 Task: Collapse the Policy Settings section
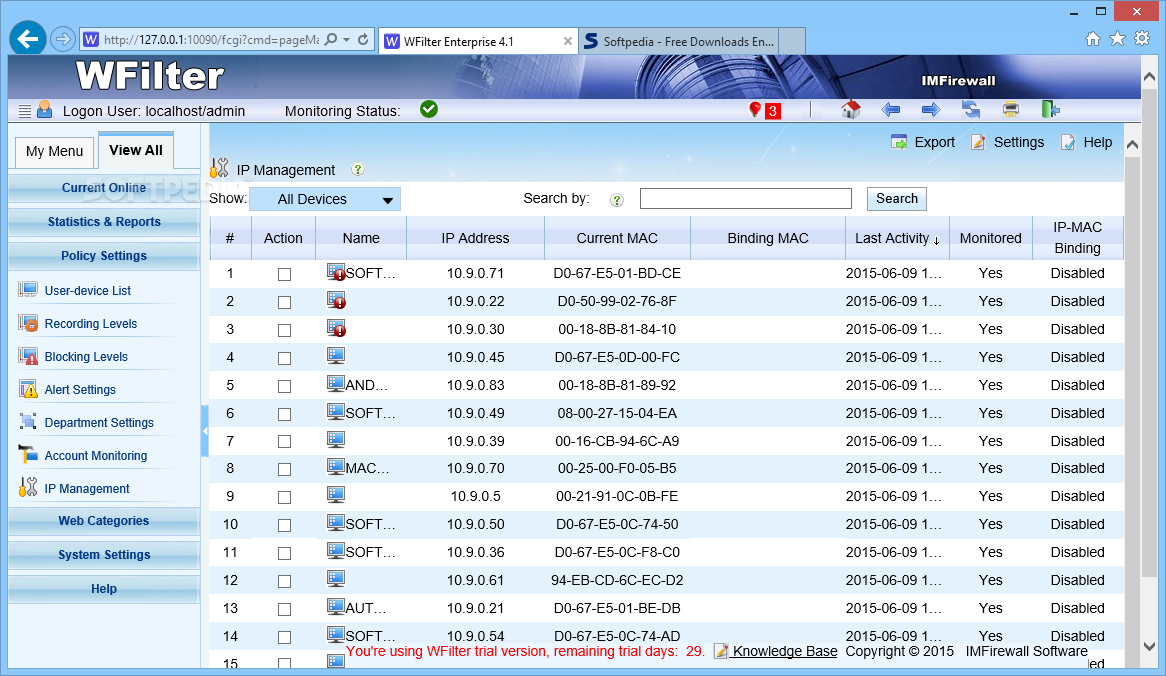pos(103,256)
